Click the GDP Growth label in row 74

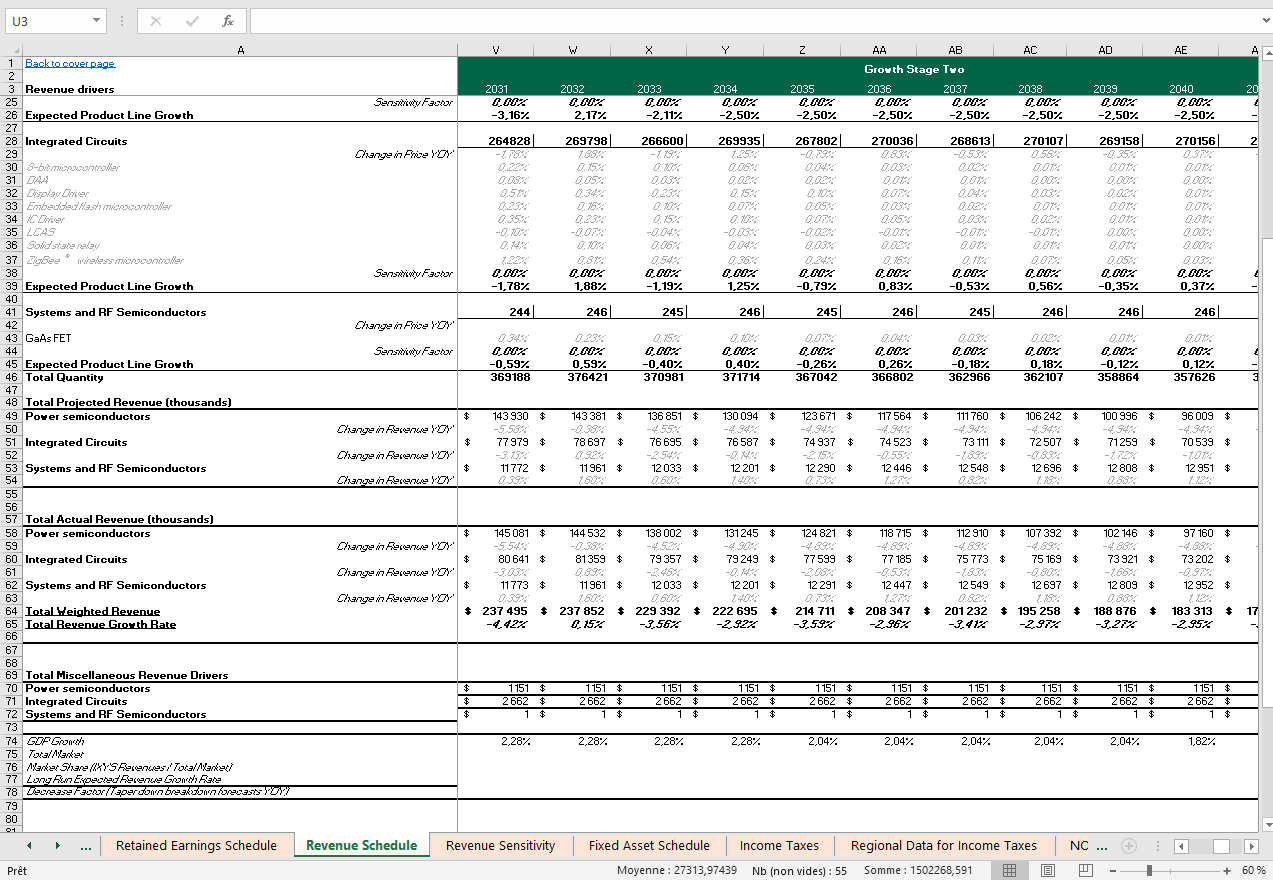coord(54,741)
